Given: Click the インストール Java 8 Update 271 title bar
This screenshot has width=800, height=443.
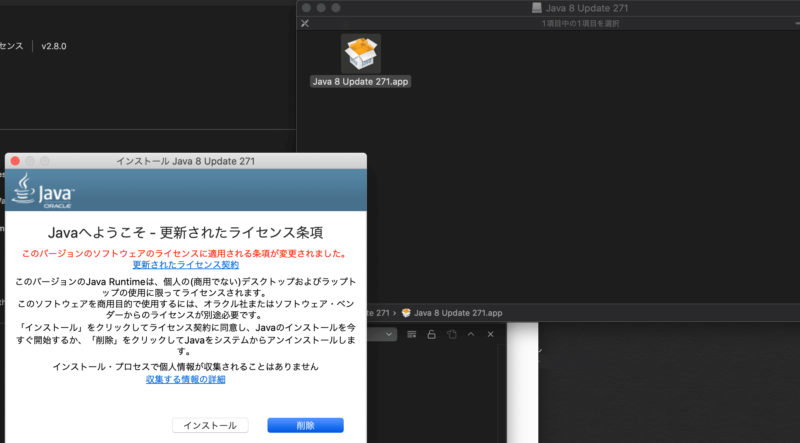Looking at the screenshot, I should pos(186,161).
